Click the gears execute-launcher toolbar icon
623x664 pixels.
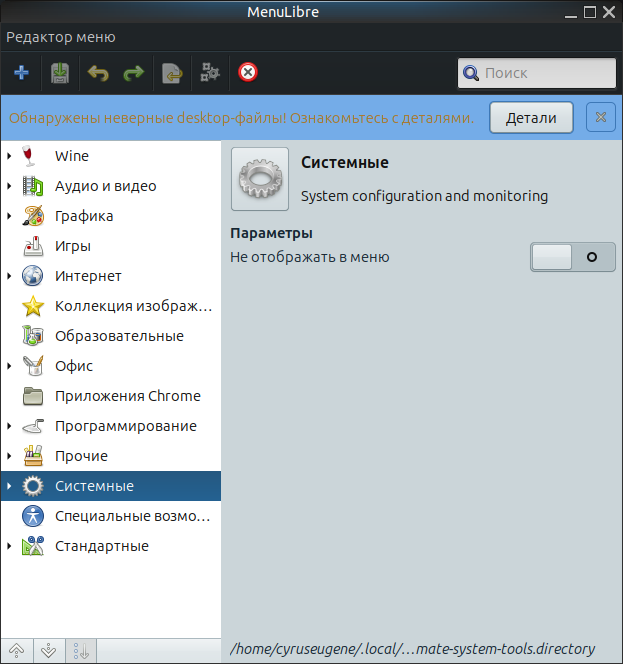[210, 72]
